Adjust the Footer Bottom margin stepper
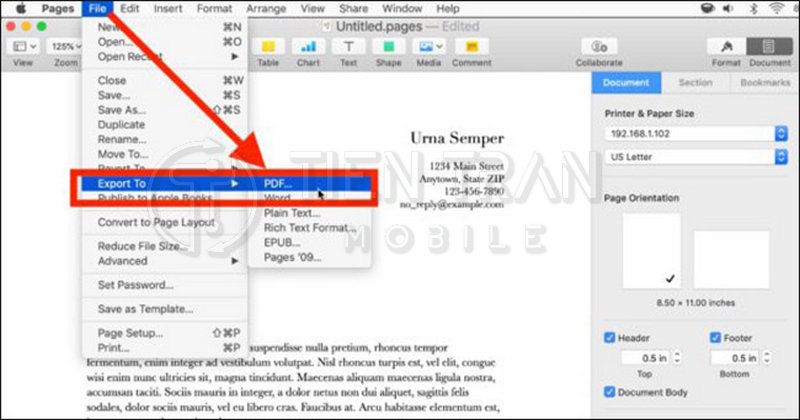The width and height of the screenshot is (800, 420). click(x=766, y=358)
